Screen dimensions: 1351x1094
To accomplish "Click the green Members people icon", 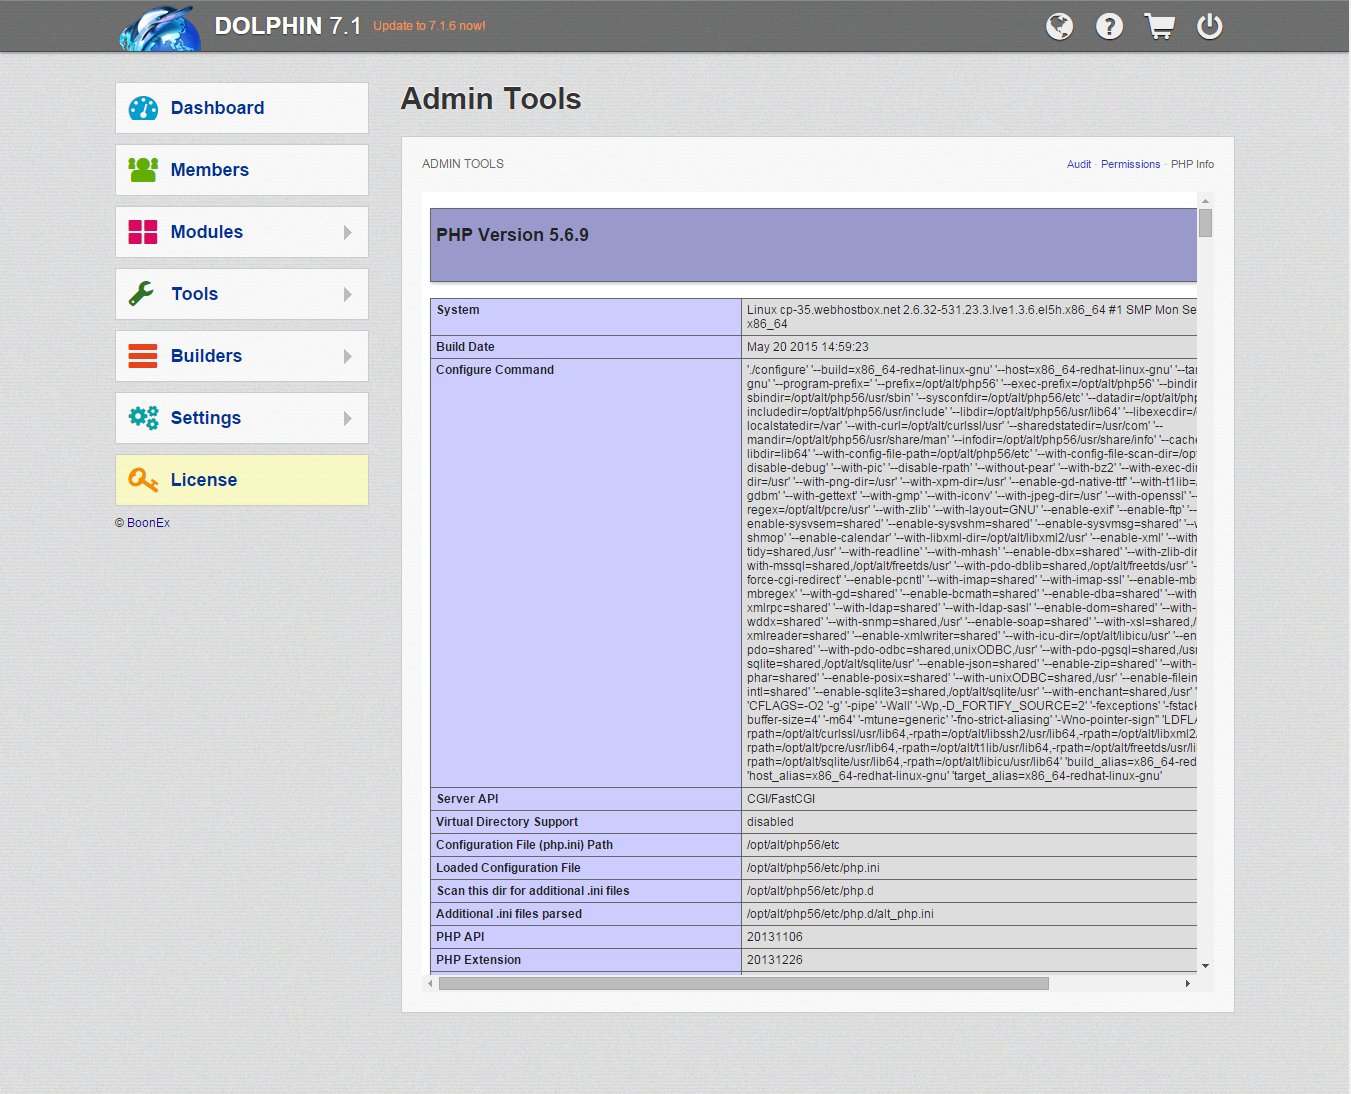I will [143, 170].
